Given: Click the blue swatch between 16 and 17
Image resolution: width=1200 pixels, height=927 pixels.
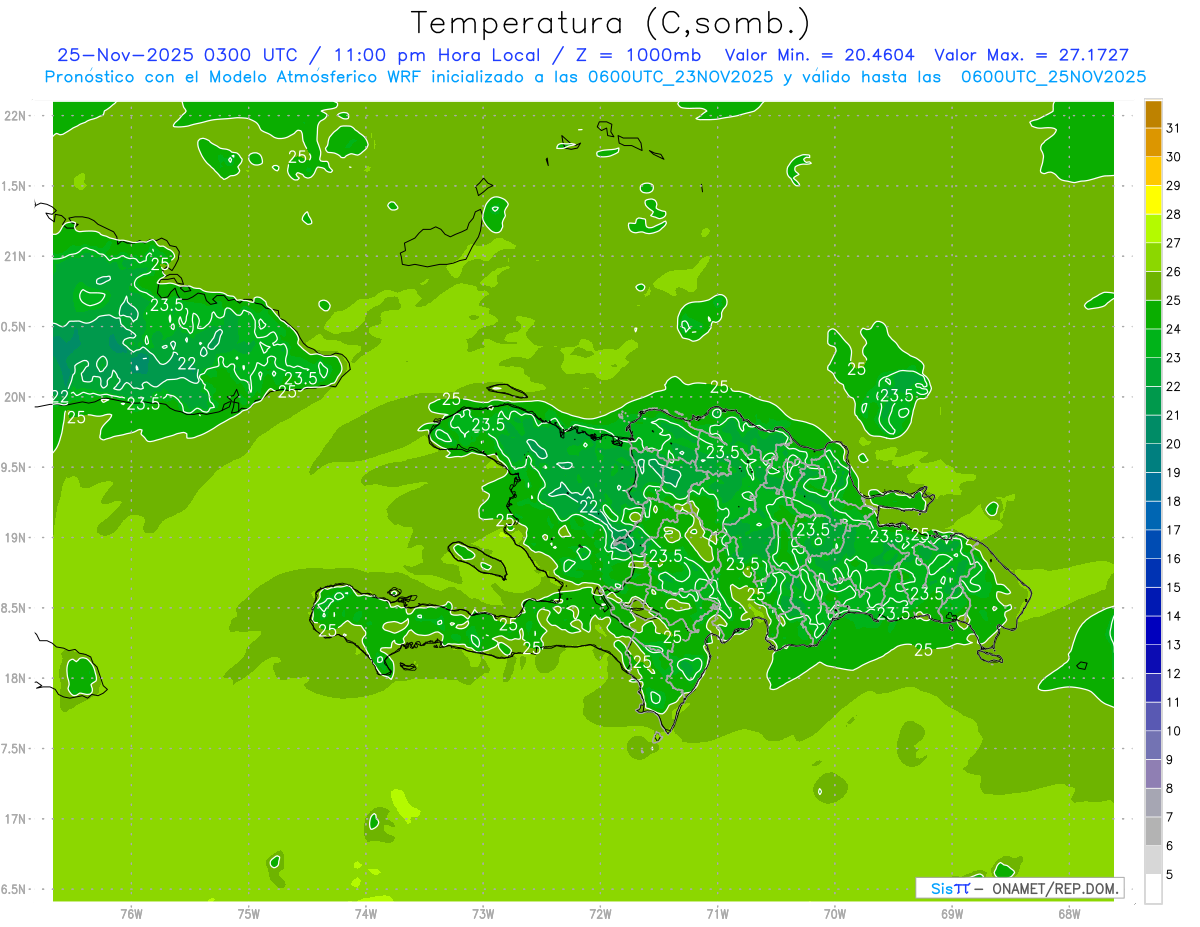Looking at the screenshot, I should pyautogui.click(x=1153, y=545).
